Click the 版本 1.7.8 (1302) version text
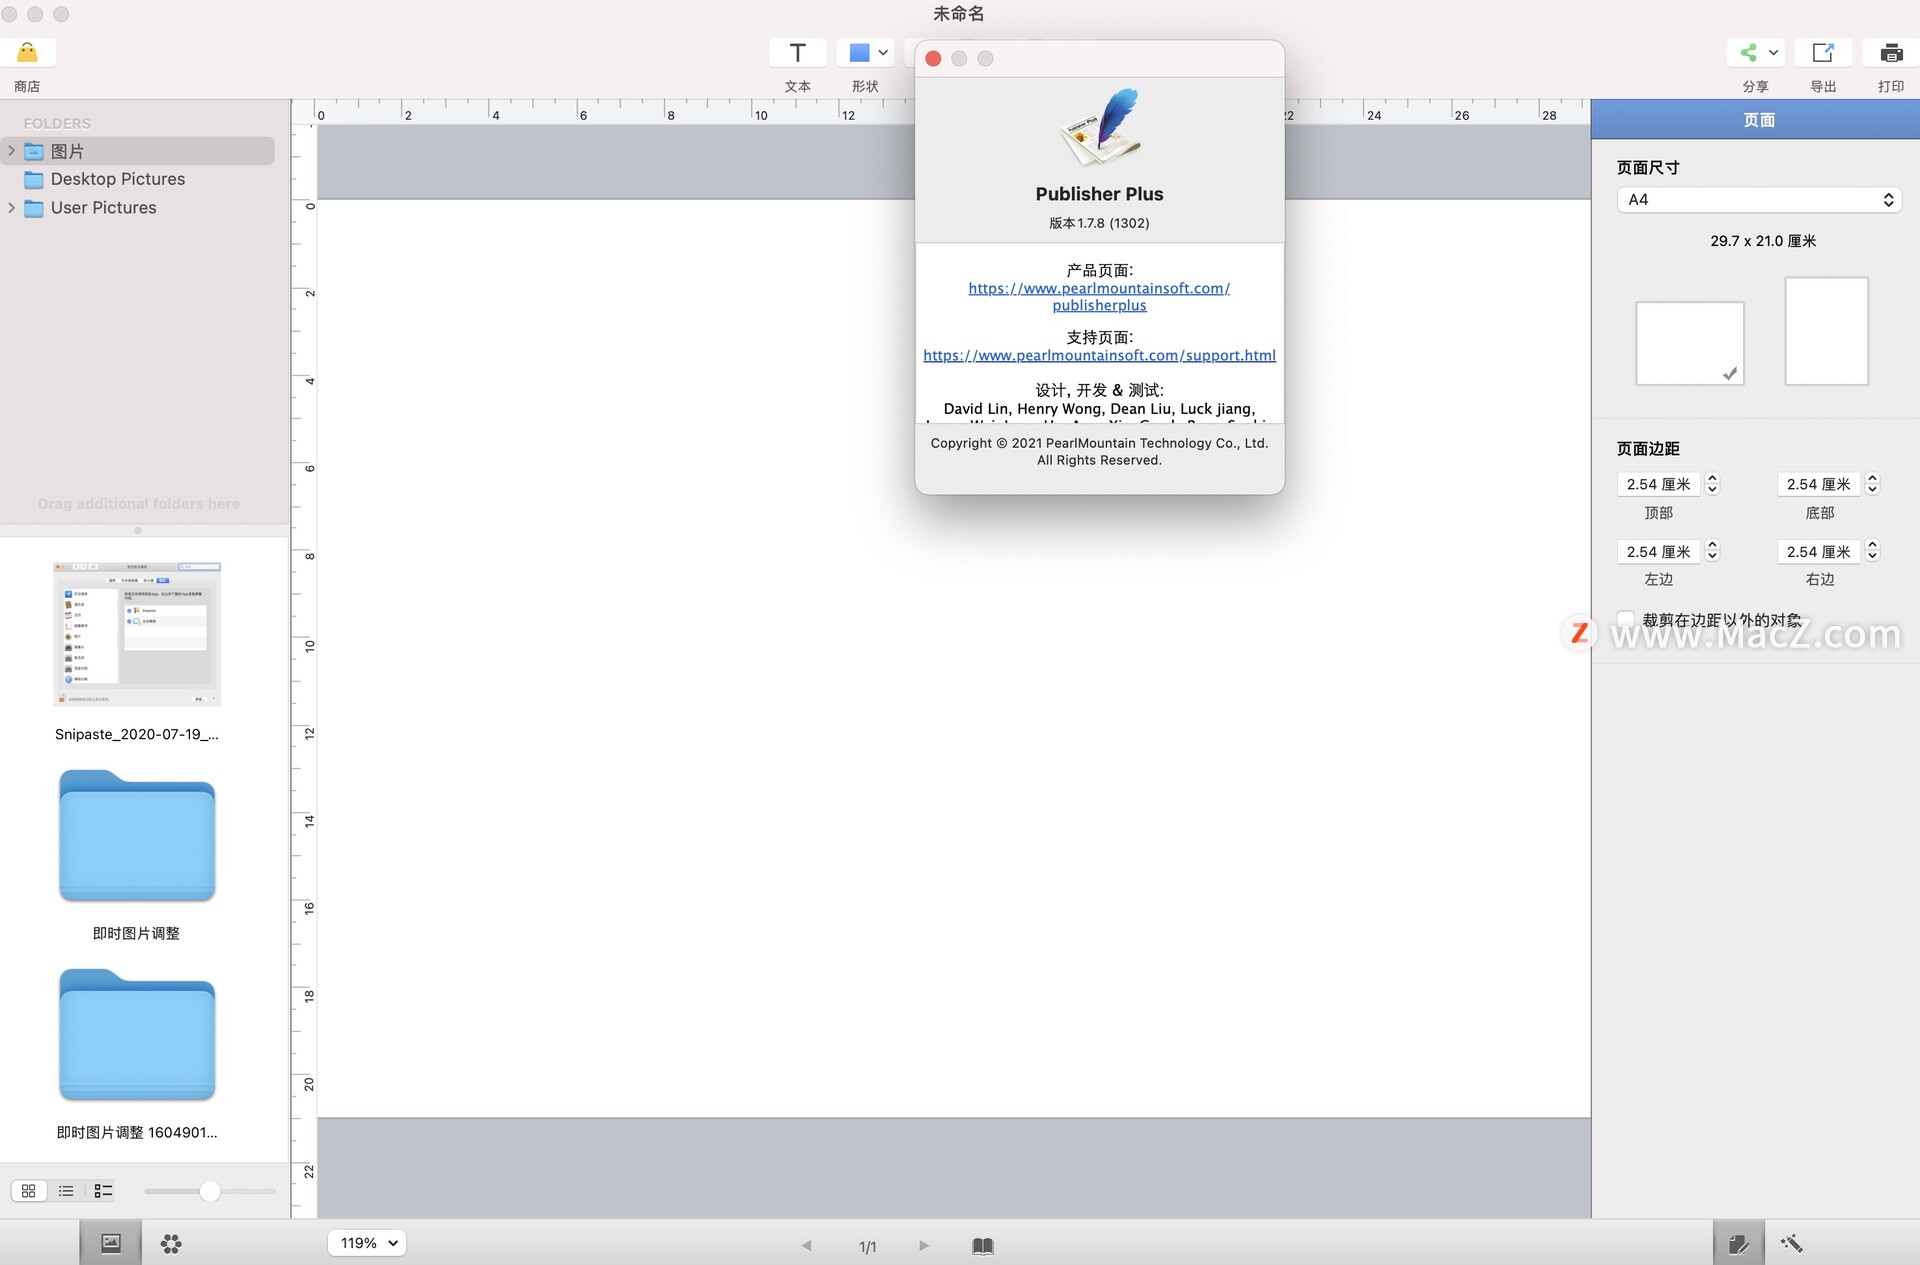Screen dimensions: 1920x1265 tap(1099, 223)
